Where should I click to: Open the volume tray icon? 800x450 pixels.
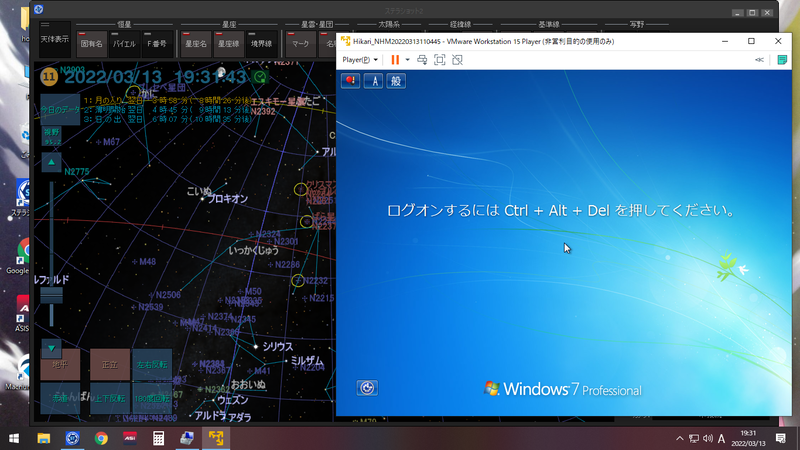pyautogui.click(x=708, y=438)
